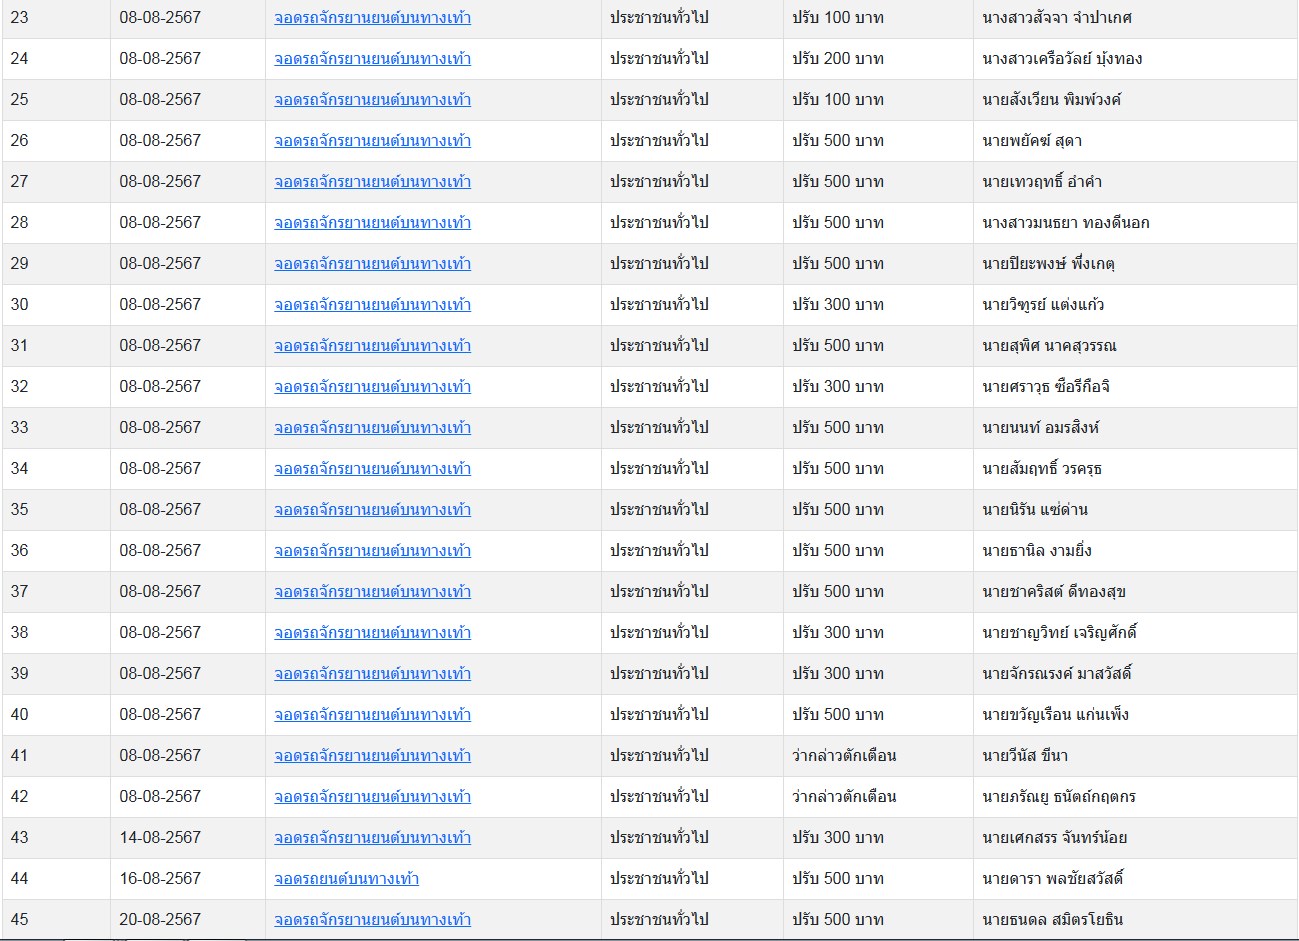Open row 42's offense link
Viewport: 1299px width, 941px height.
(372, 797)
